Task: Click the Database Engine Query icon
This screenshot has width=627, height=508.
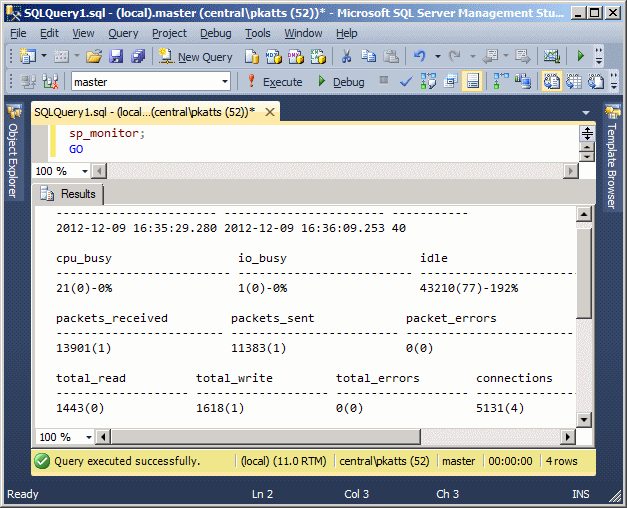Action: click(x=252, y=56)
